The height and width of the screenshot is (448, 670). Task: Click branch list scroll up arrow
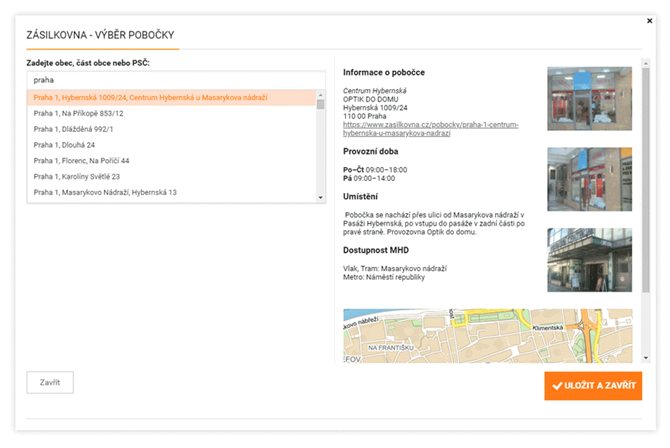coord(320,94)
